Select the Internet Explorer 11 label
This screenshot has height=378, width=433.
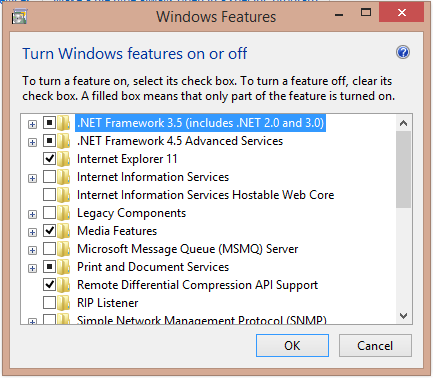127,159
